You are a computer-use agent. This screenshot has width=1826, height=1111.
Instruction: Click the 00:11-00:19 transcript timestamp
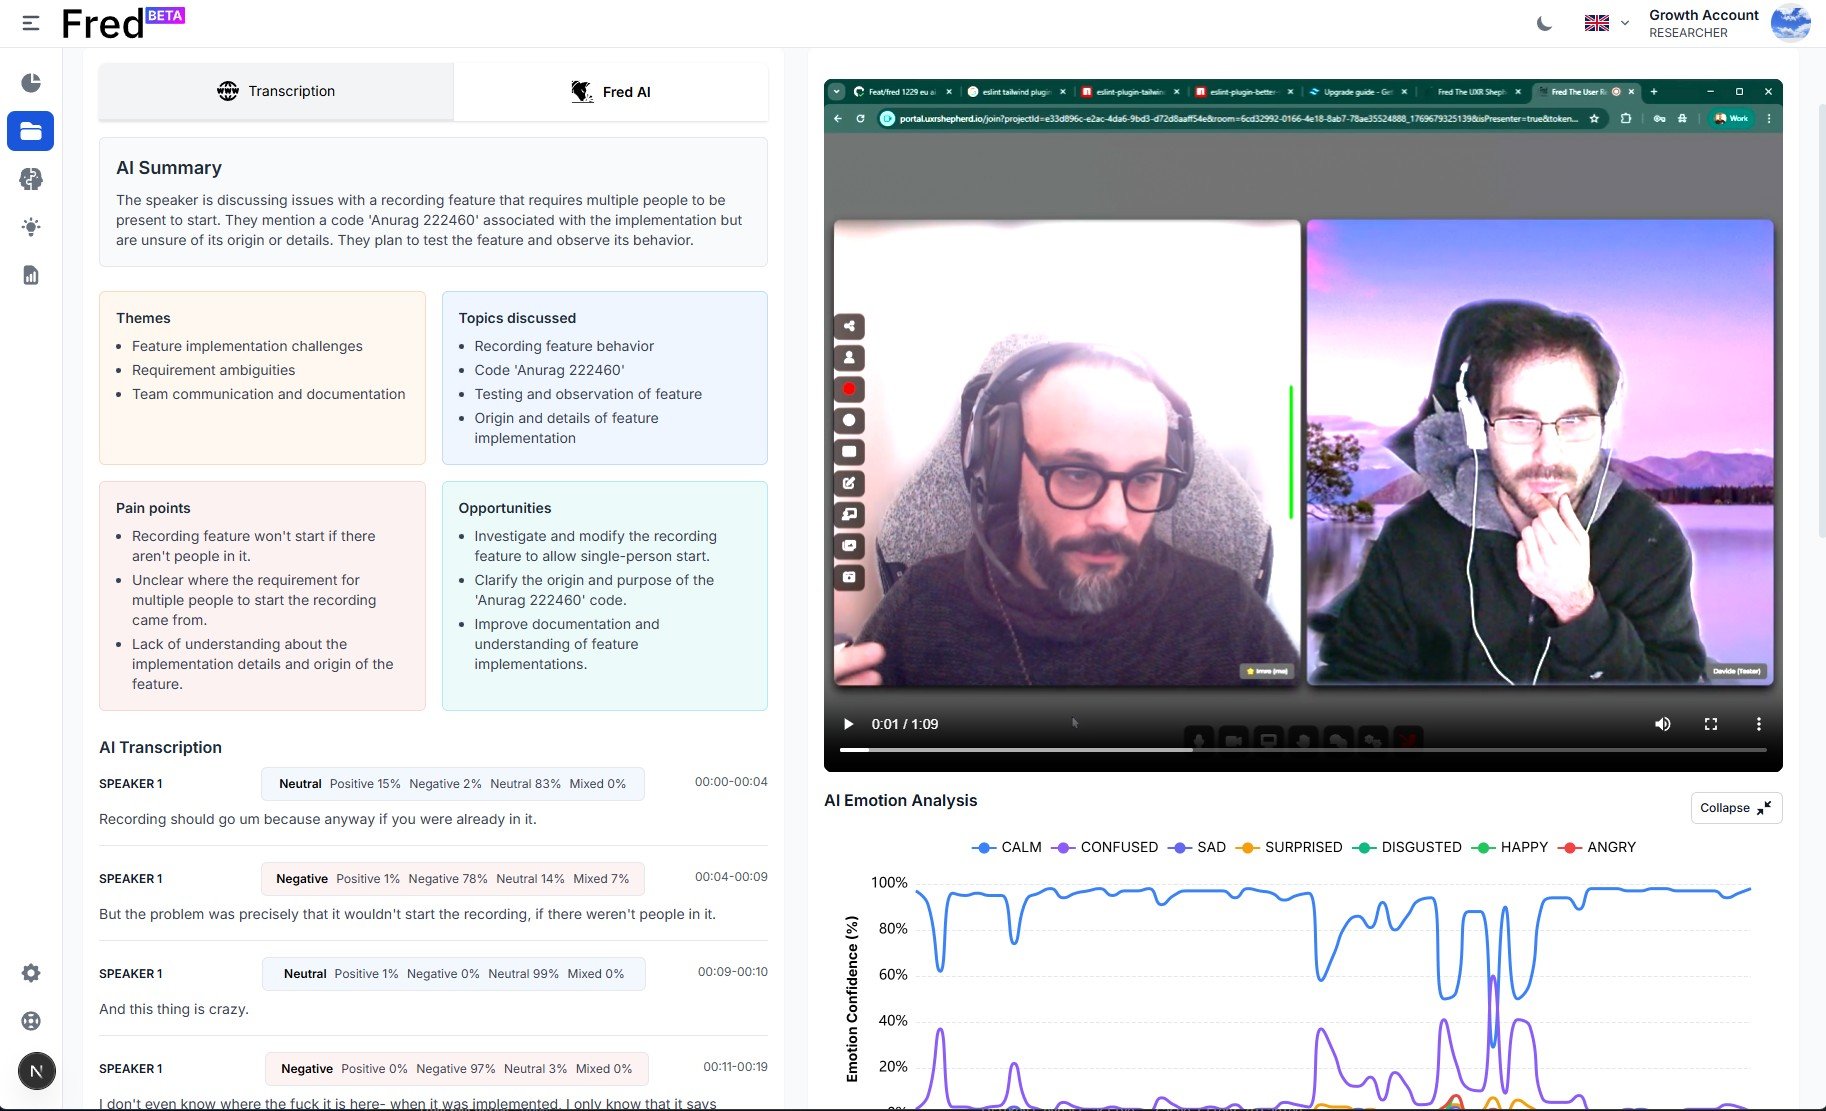(x=735, y=1067)
